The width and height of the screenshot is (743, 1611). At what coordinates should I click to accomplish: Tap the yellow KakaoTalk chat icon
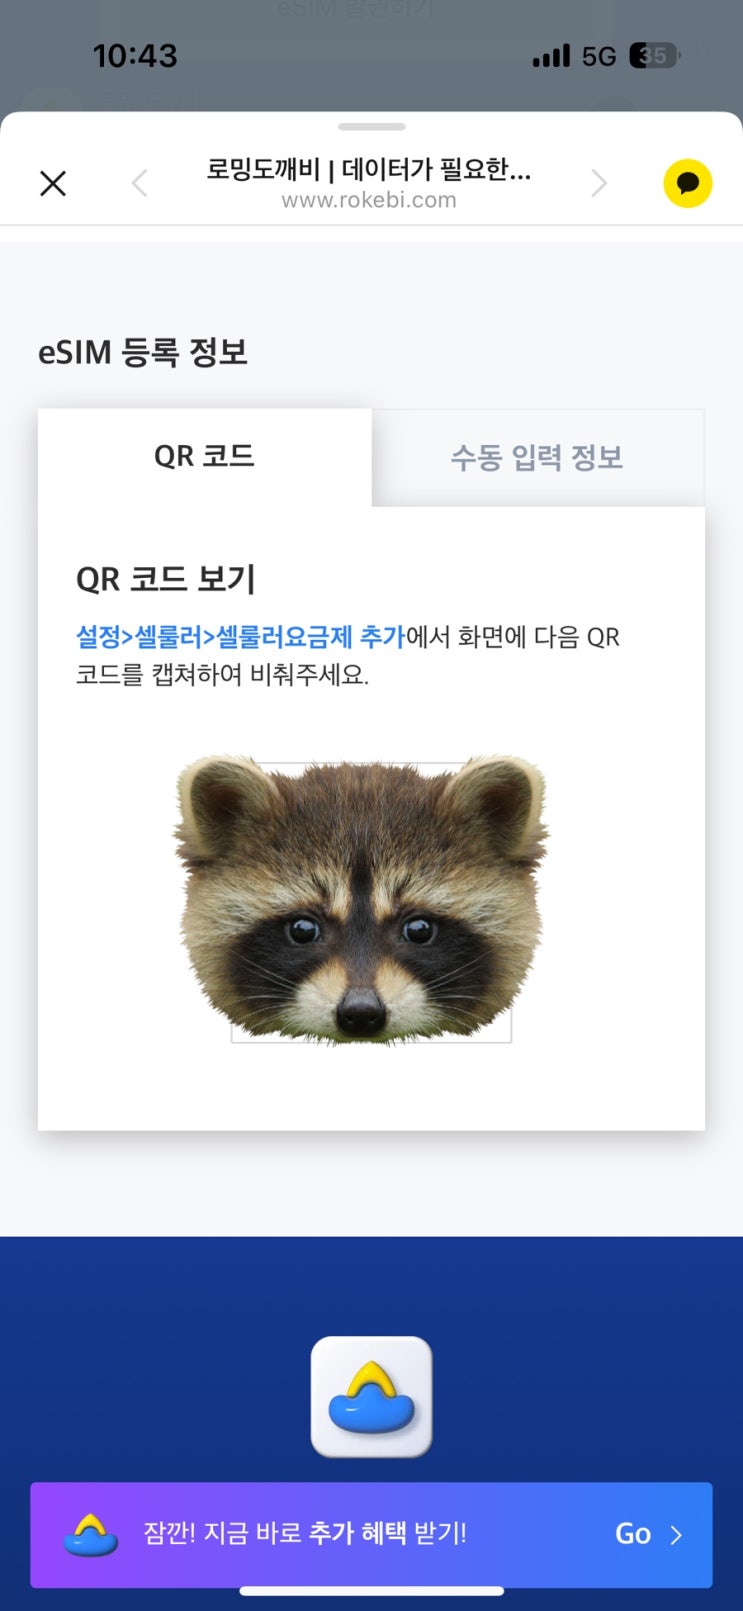click(688, 183)
